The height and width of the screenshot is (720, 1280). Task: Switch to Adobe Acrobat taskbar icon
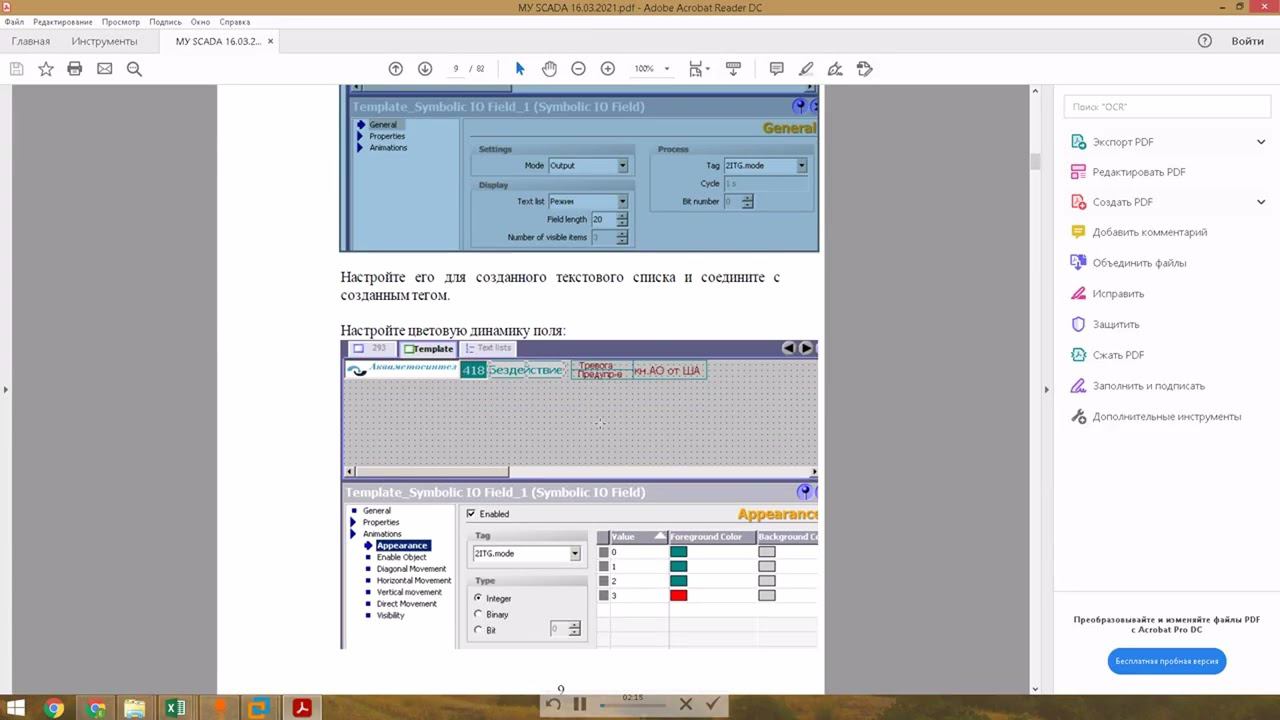click(x=302, y=708)
